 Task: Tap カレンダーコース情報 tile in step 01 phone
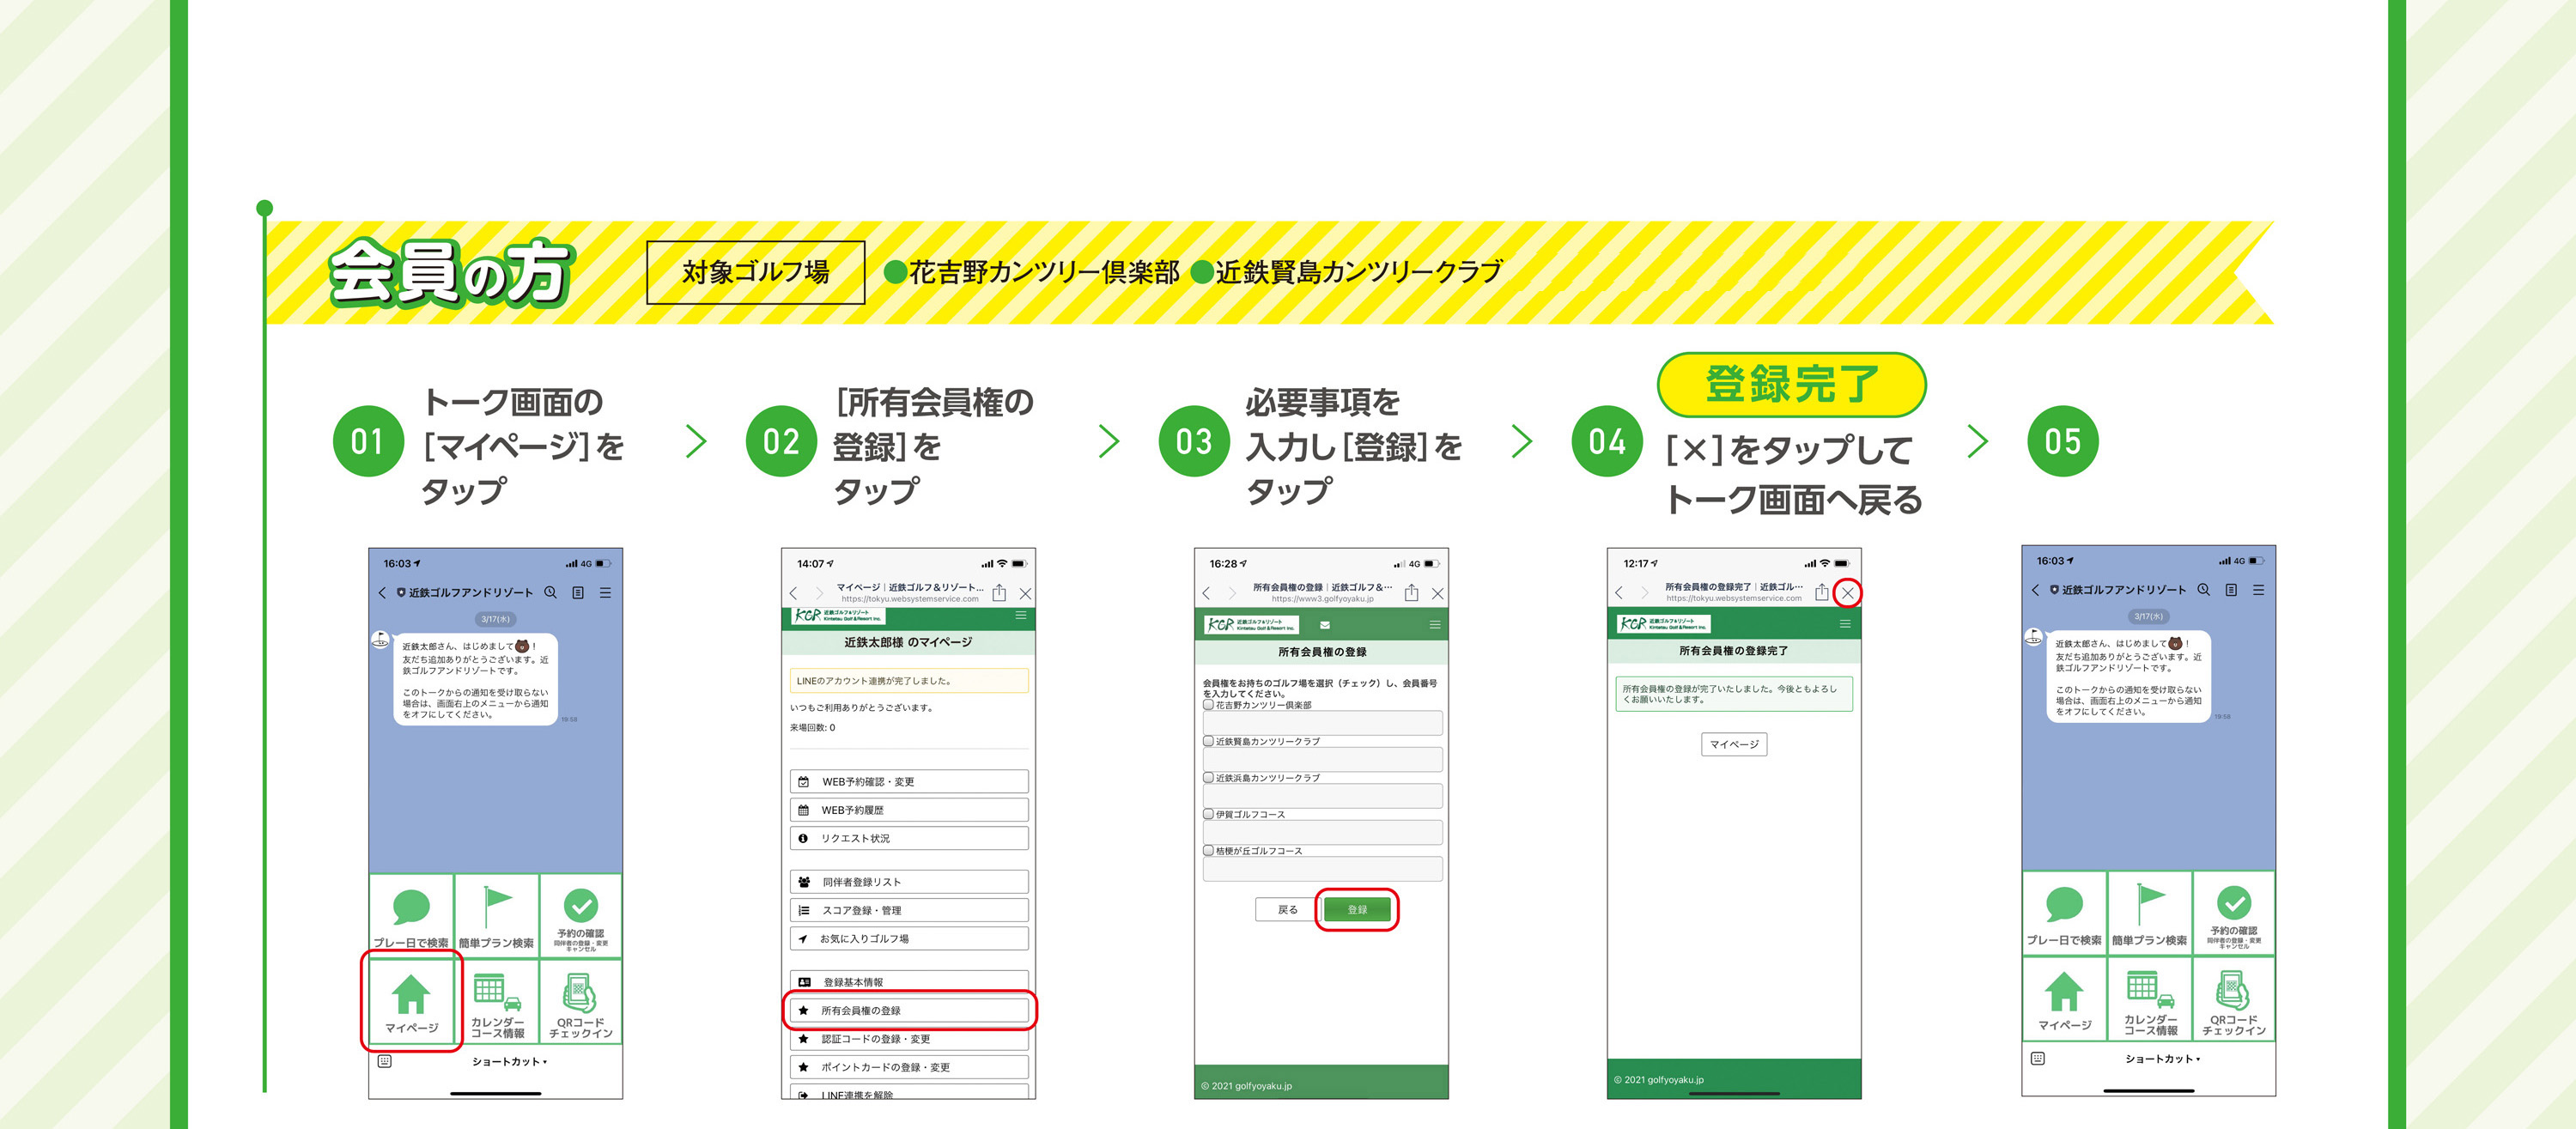click(497, 1002)
